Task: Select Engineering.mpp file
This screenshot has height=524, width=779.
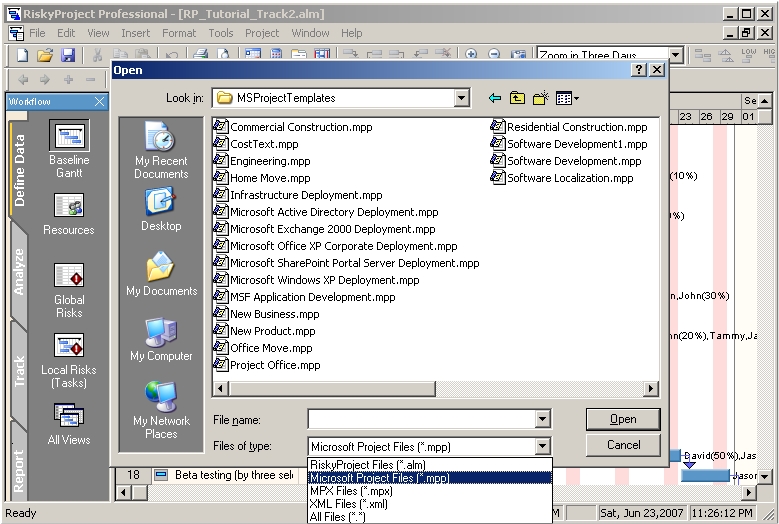Action: [262, 161]
